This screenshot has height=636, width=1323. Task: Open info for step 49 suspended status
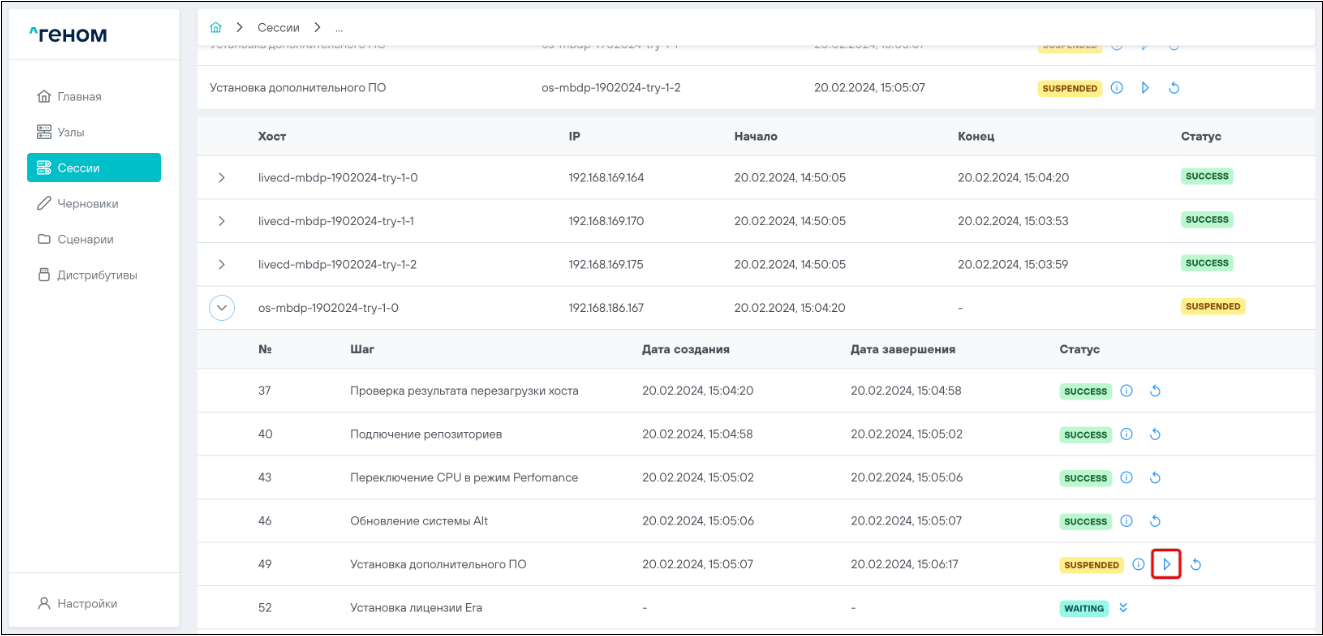click(x=1138, y=565)
